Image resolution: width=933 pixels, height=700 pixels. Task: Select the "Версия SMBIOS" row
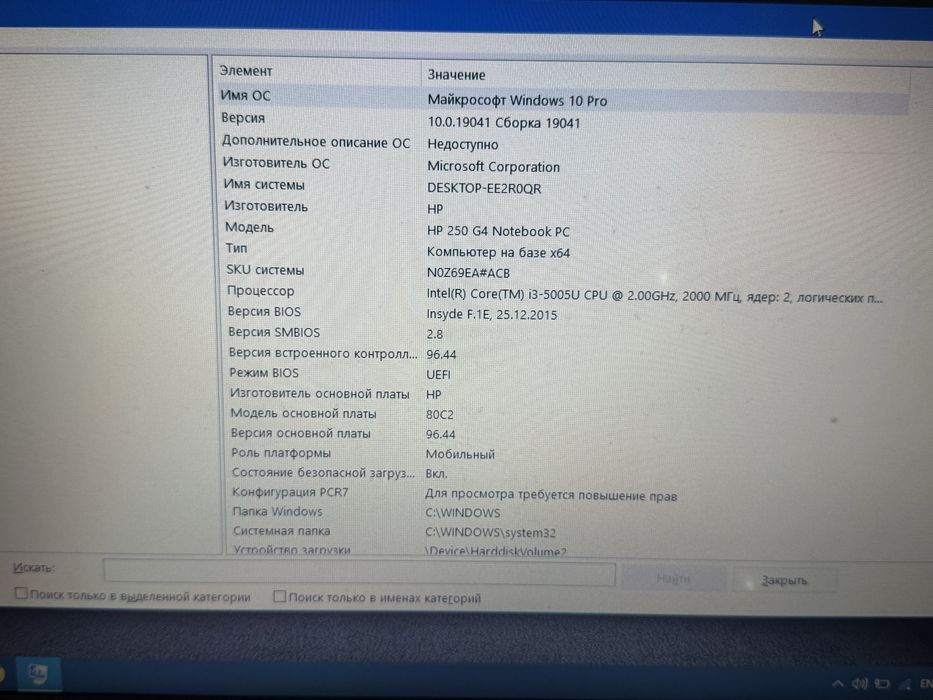coord(274,332)
